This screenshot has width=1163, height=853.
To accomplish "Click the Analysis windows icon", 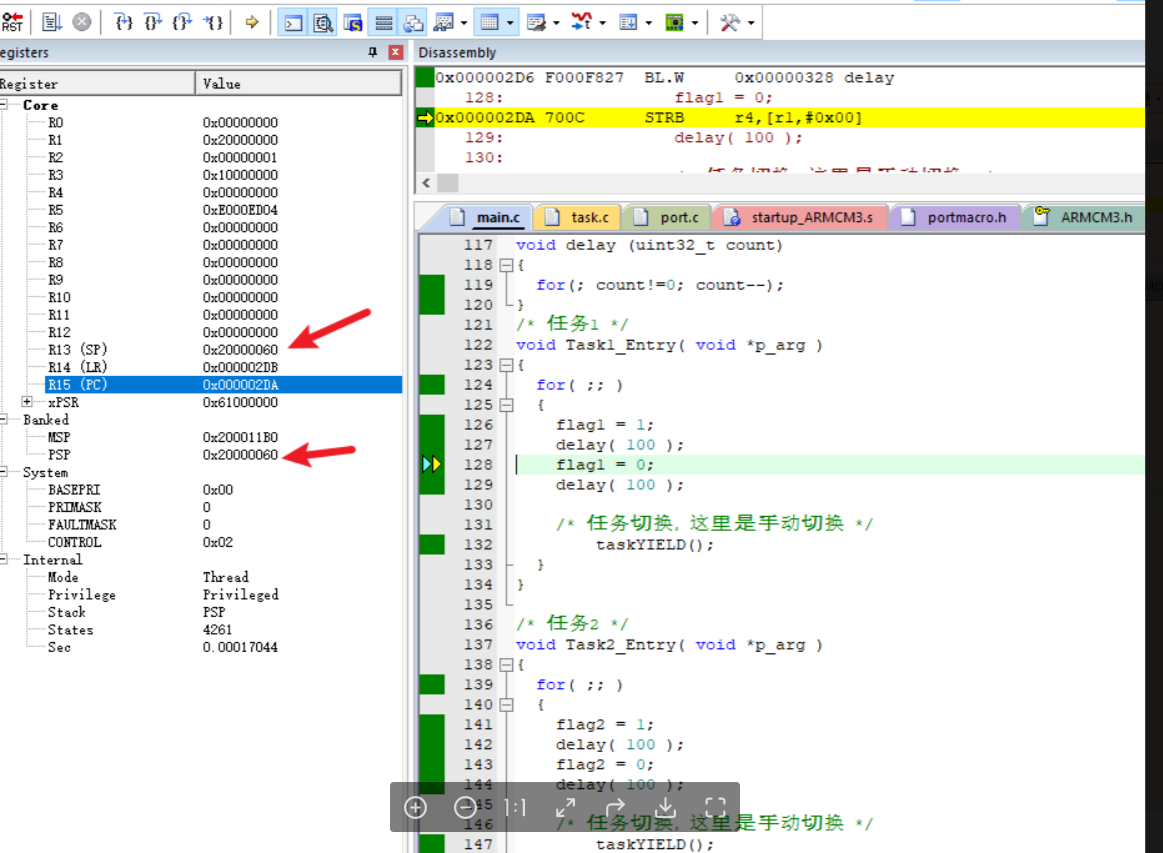I will (x=582, y=23).
